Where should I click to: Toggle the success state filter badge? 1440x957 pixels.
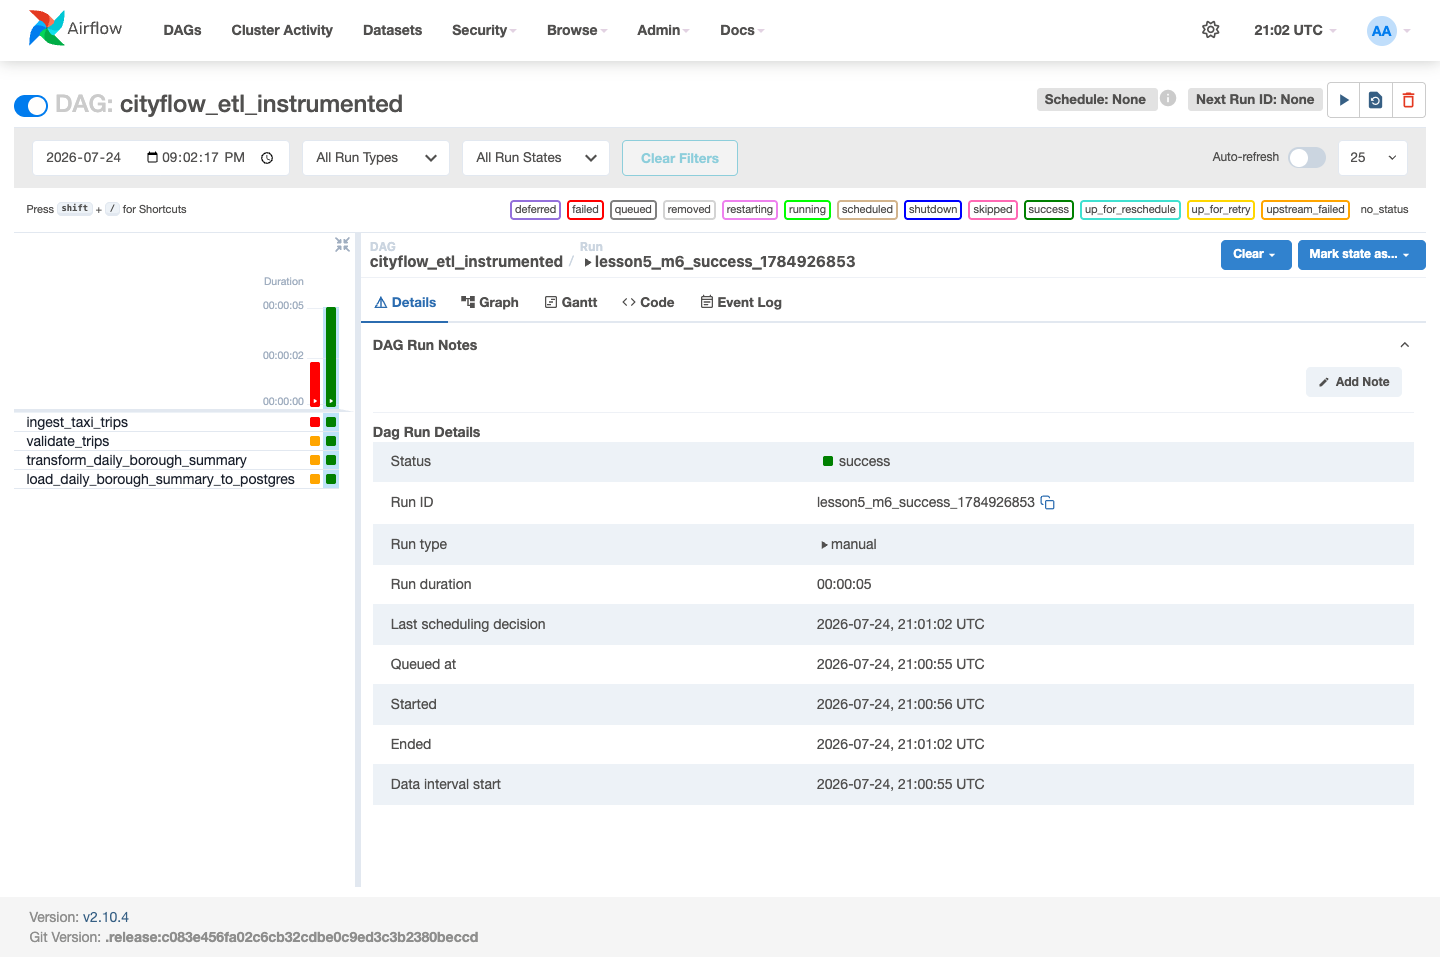point(1048,209)
